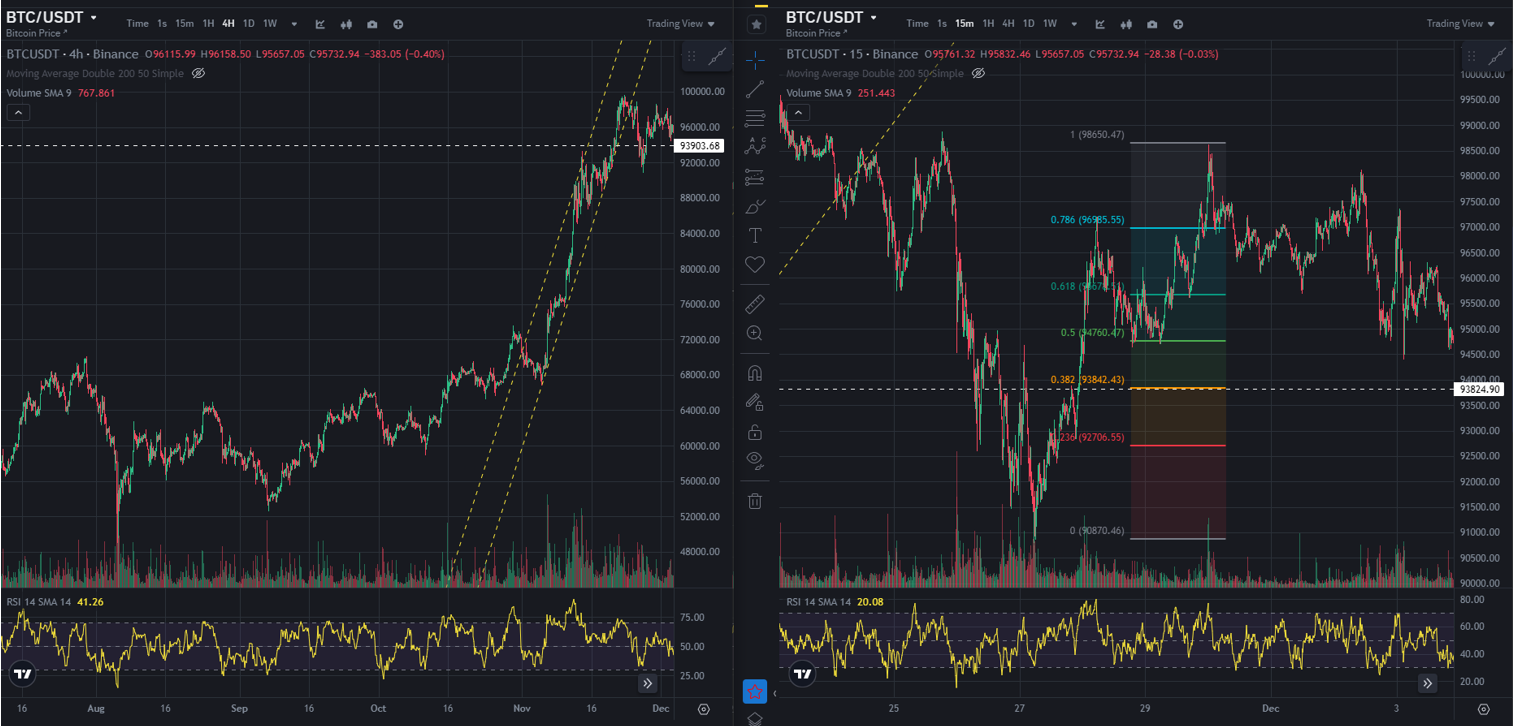The image size is (1514, 726).
Task: Toggle lock all drawing tools
Action: [x=755, y=432]
